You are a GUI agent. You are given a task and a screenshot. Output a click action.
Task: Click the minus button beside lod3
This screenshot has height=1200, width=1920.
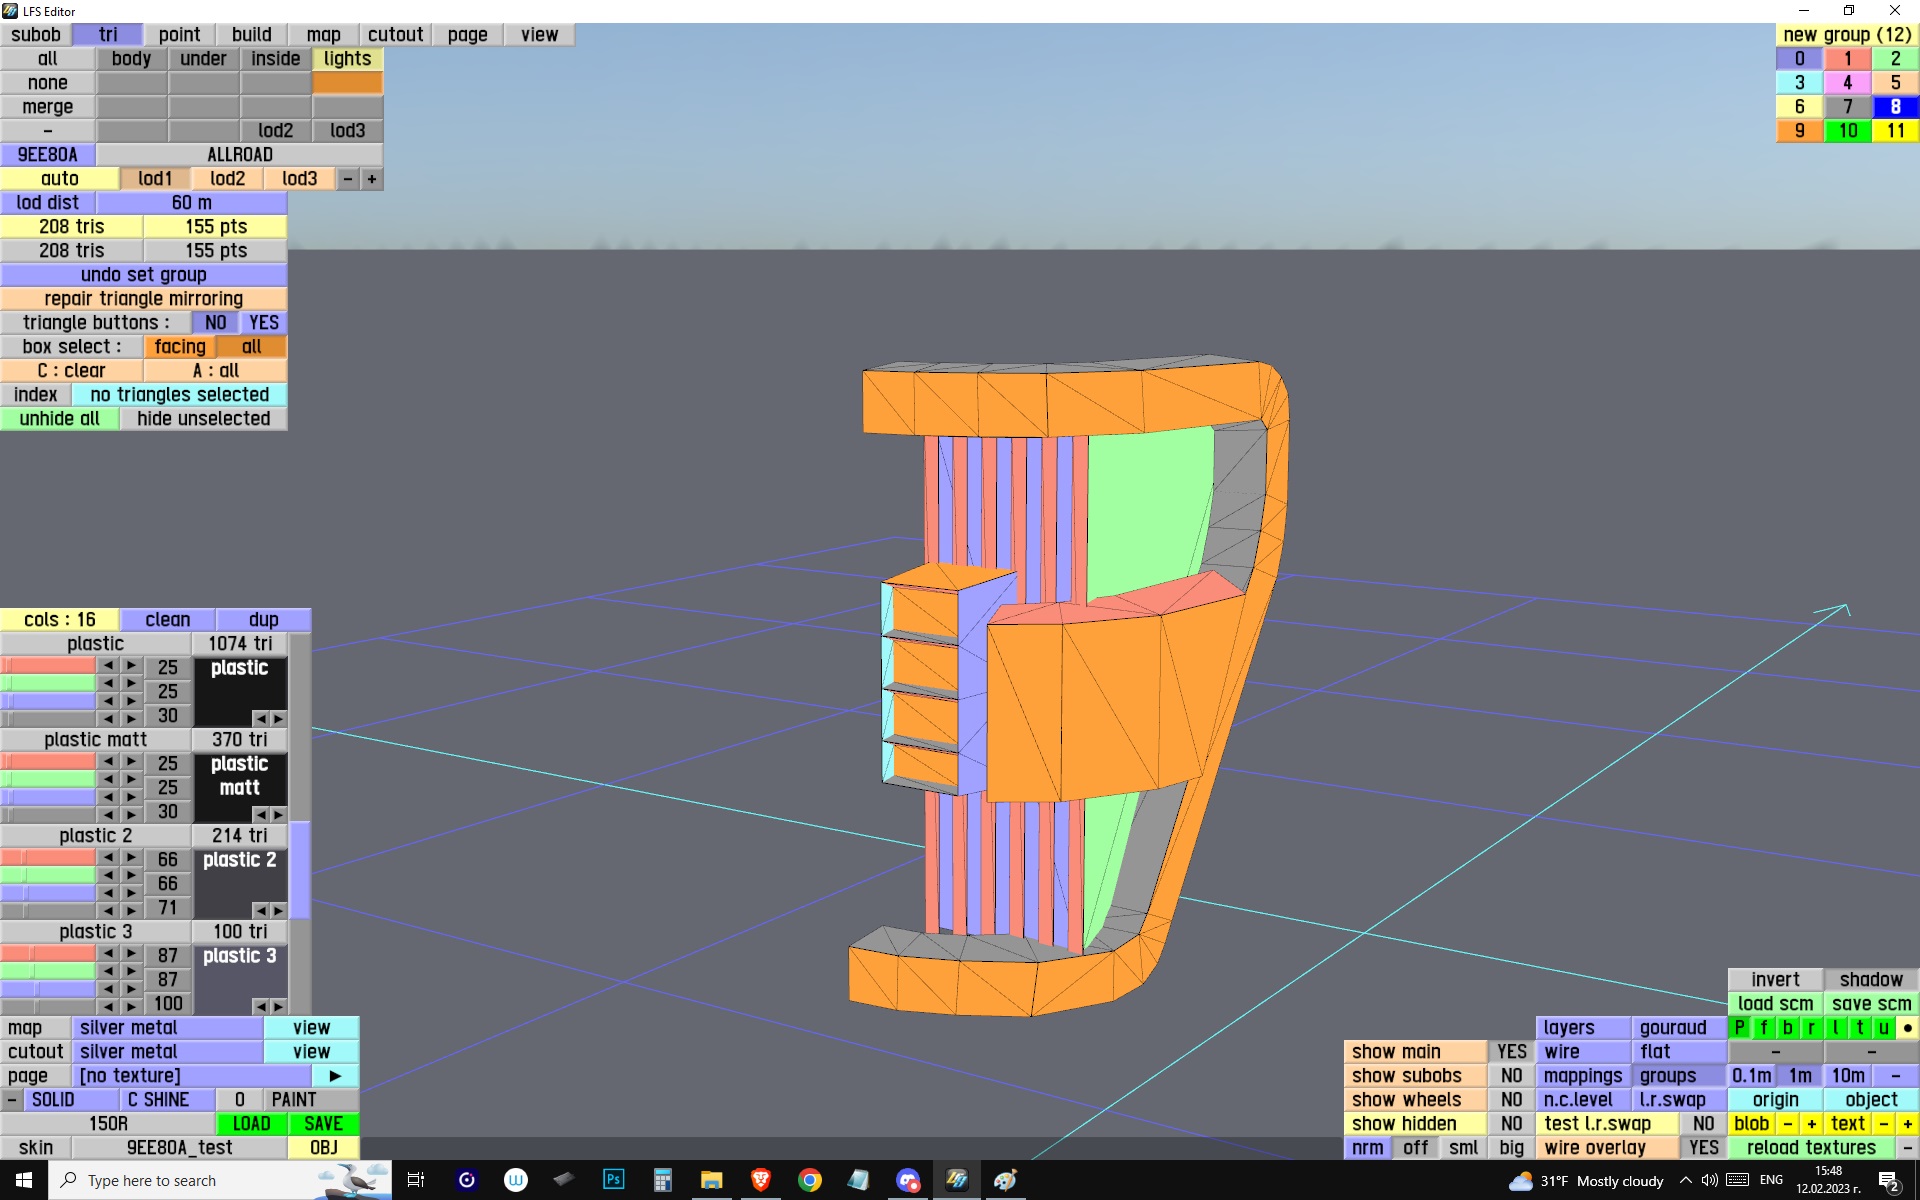(347, 179)
